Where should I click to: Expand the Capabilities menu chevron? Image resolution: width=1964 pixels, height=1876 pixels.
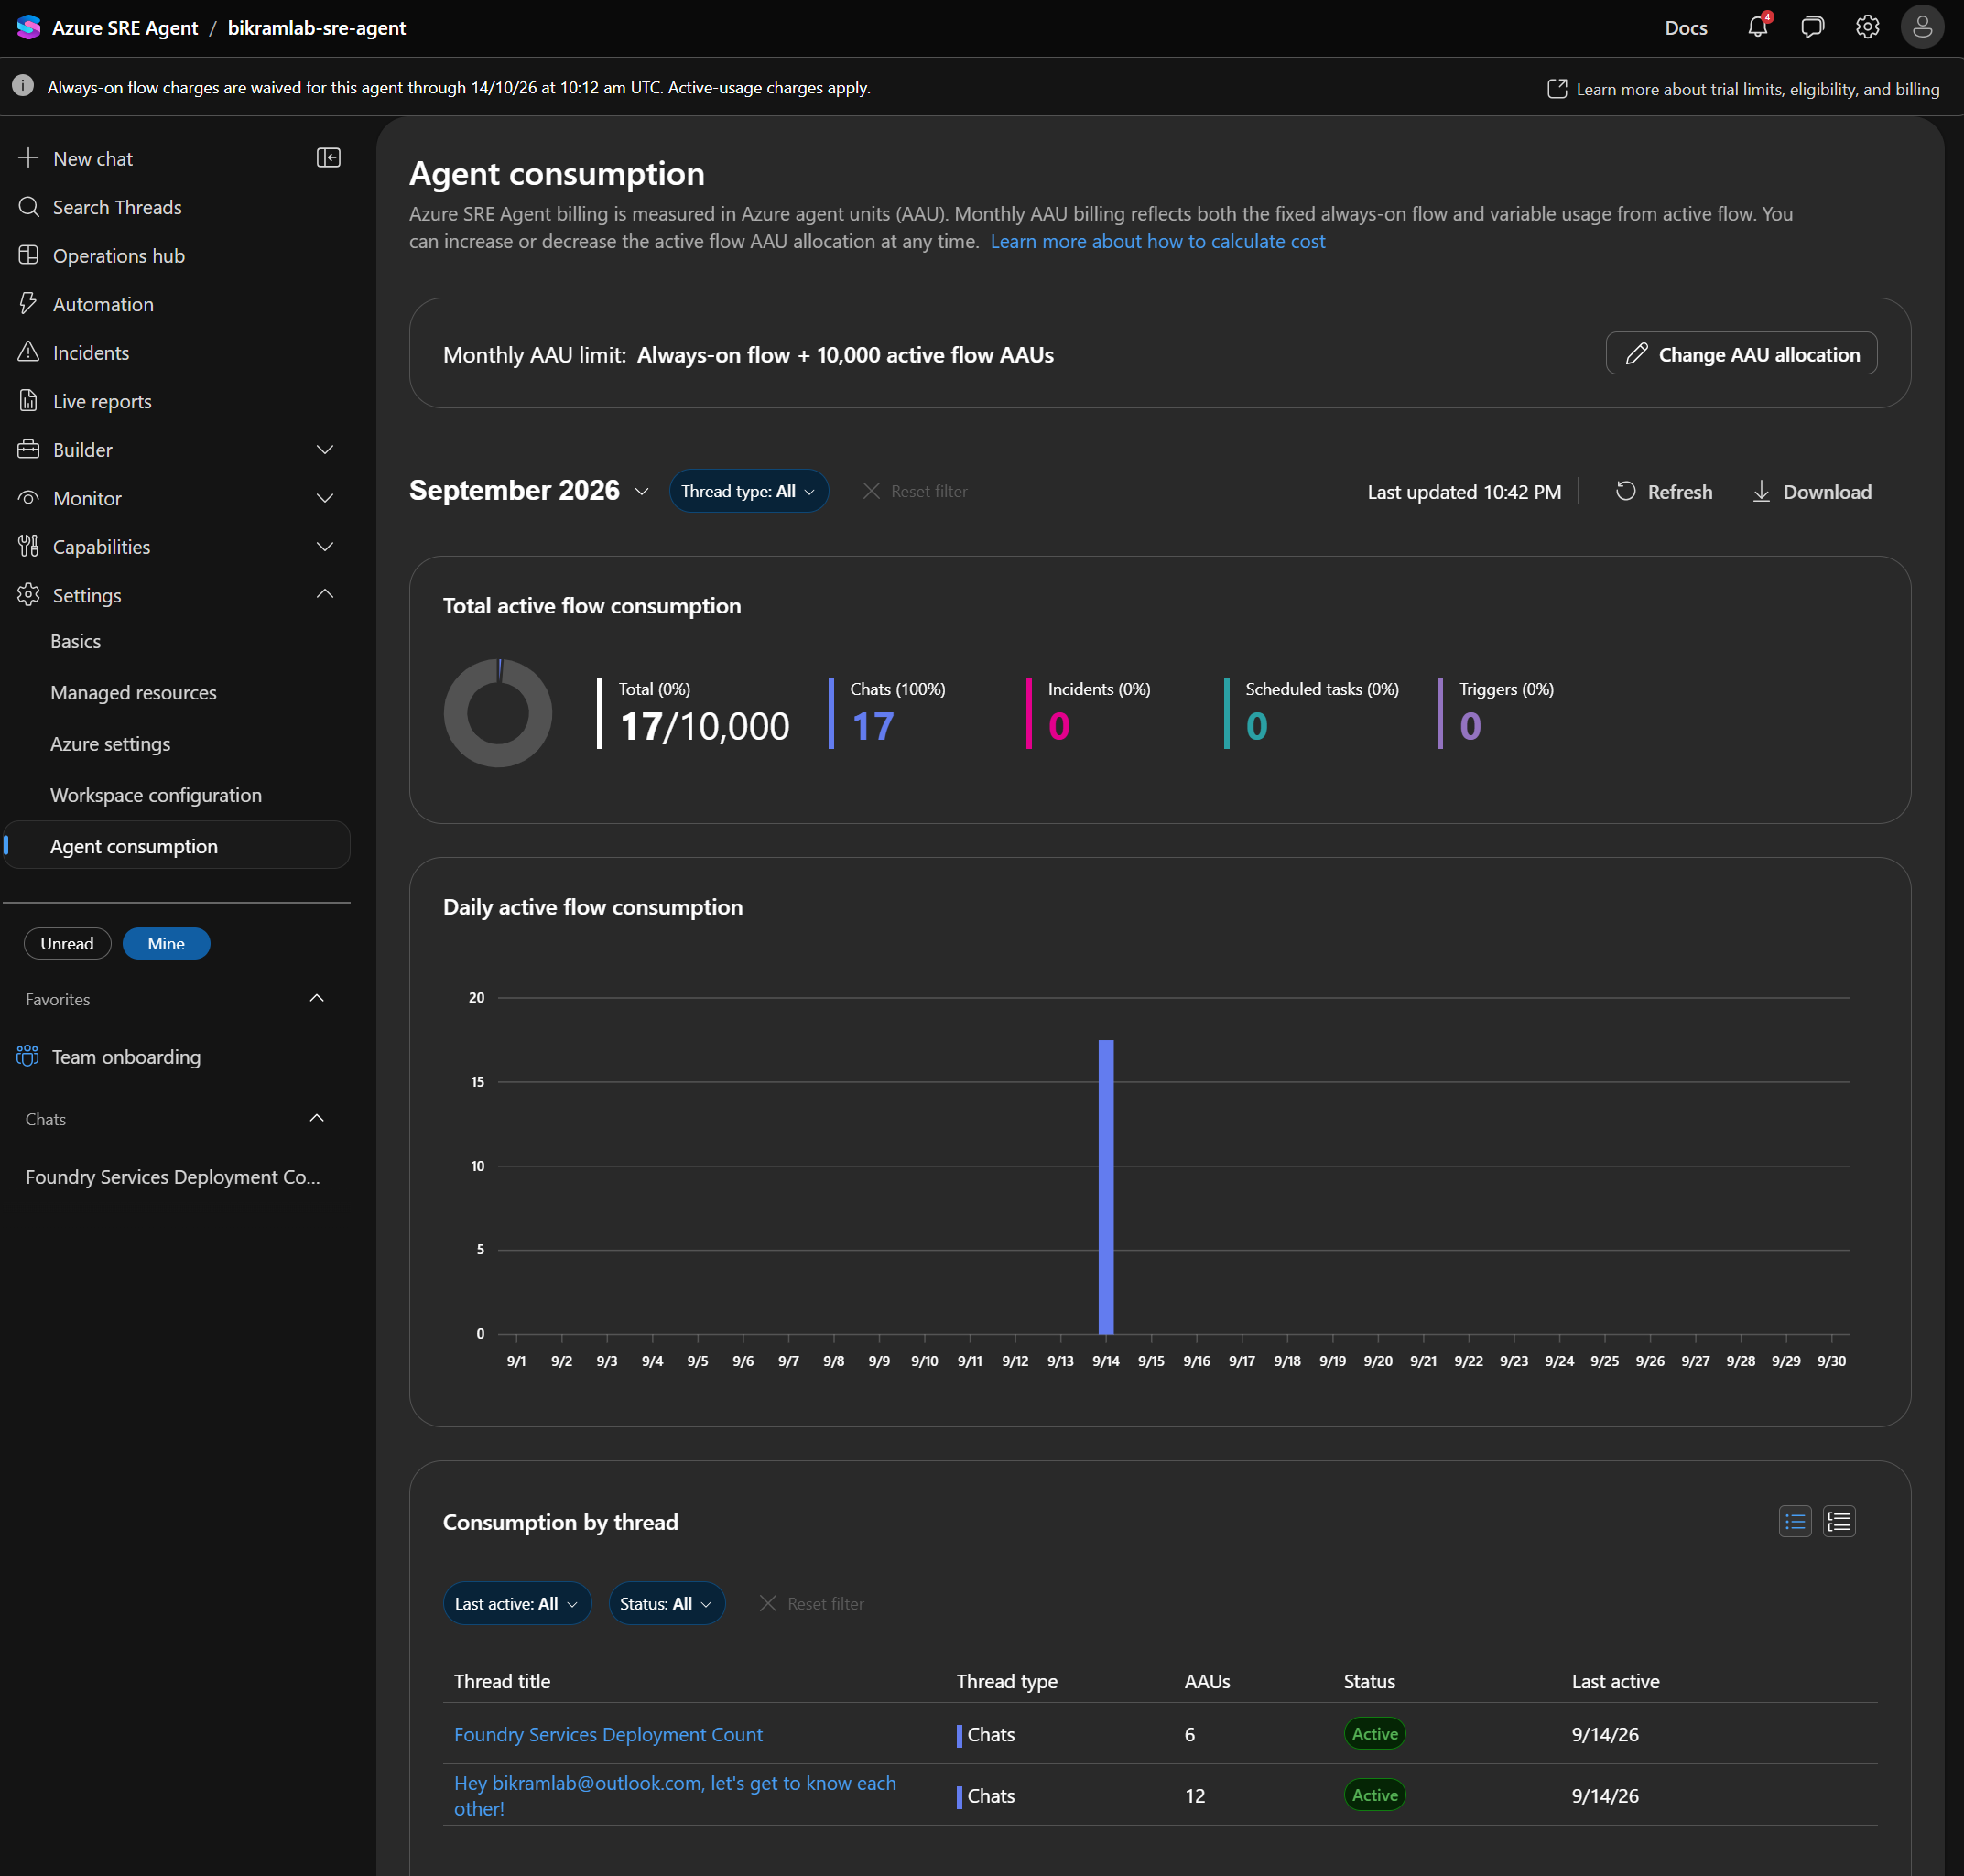[x=325, y=546]
